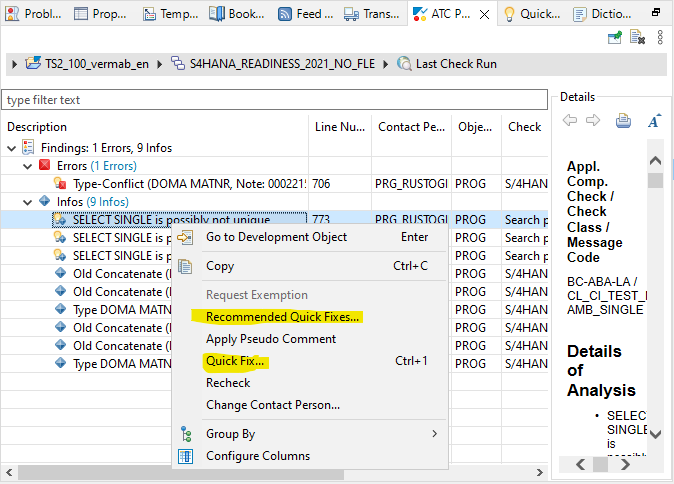Screen dimensions: 674x484
Task: Click the type filter text field
Action: tap(274, 100)
